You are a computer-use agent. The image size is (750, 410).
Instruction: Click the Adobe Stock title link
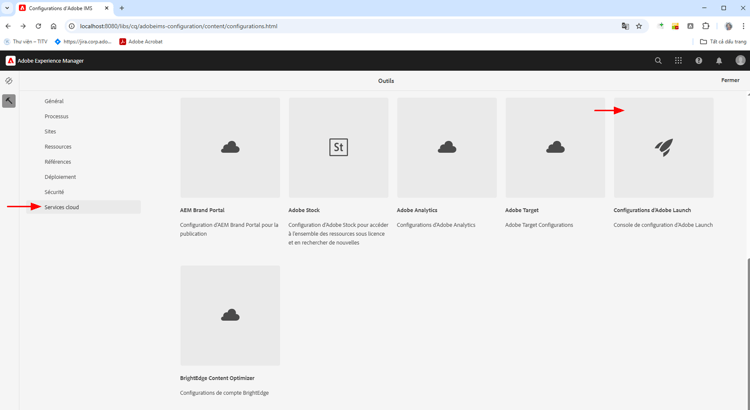[304, 210]
